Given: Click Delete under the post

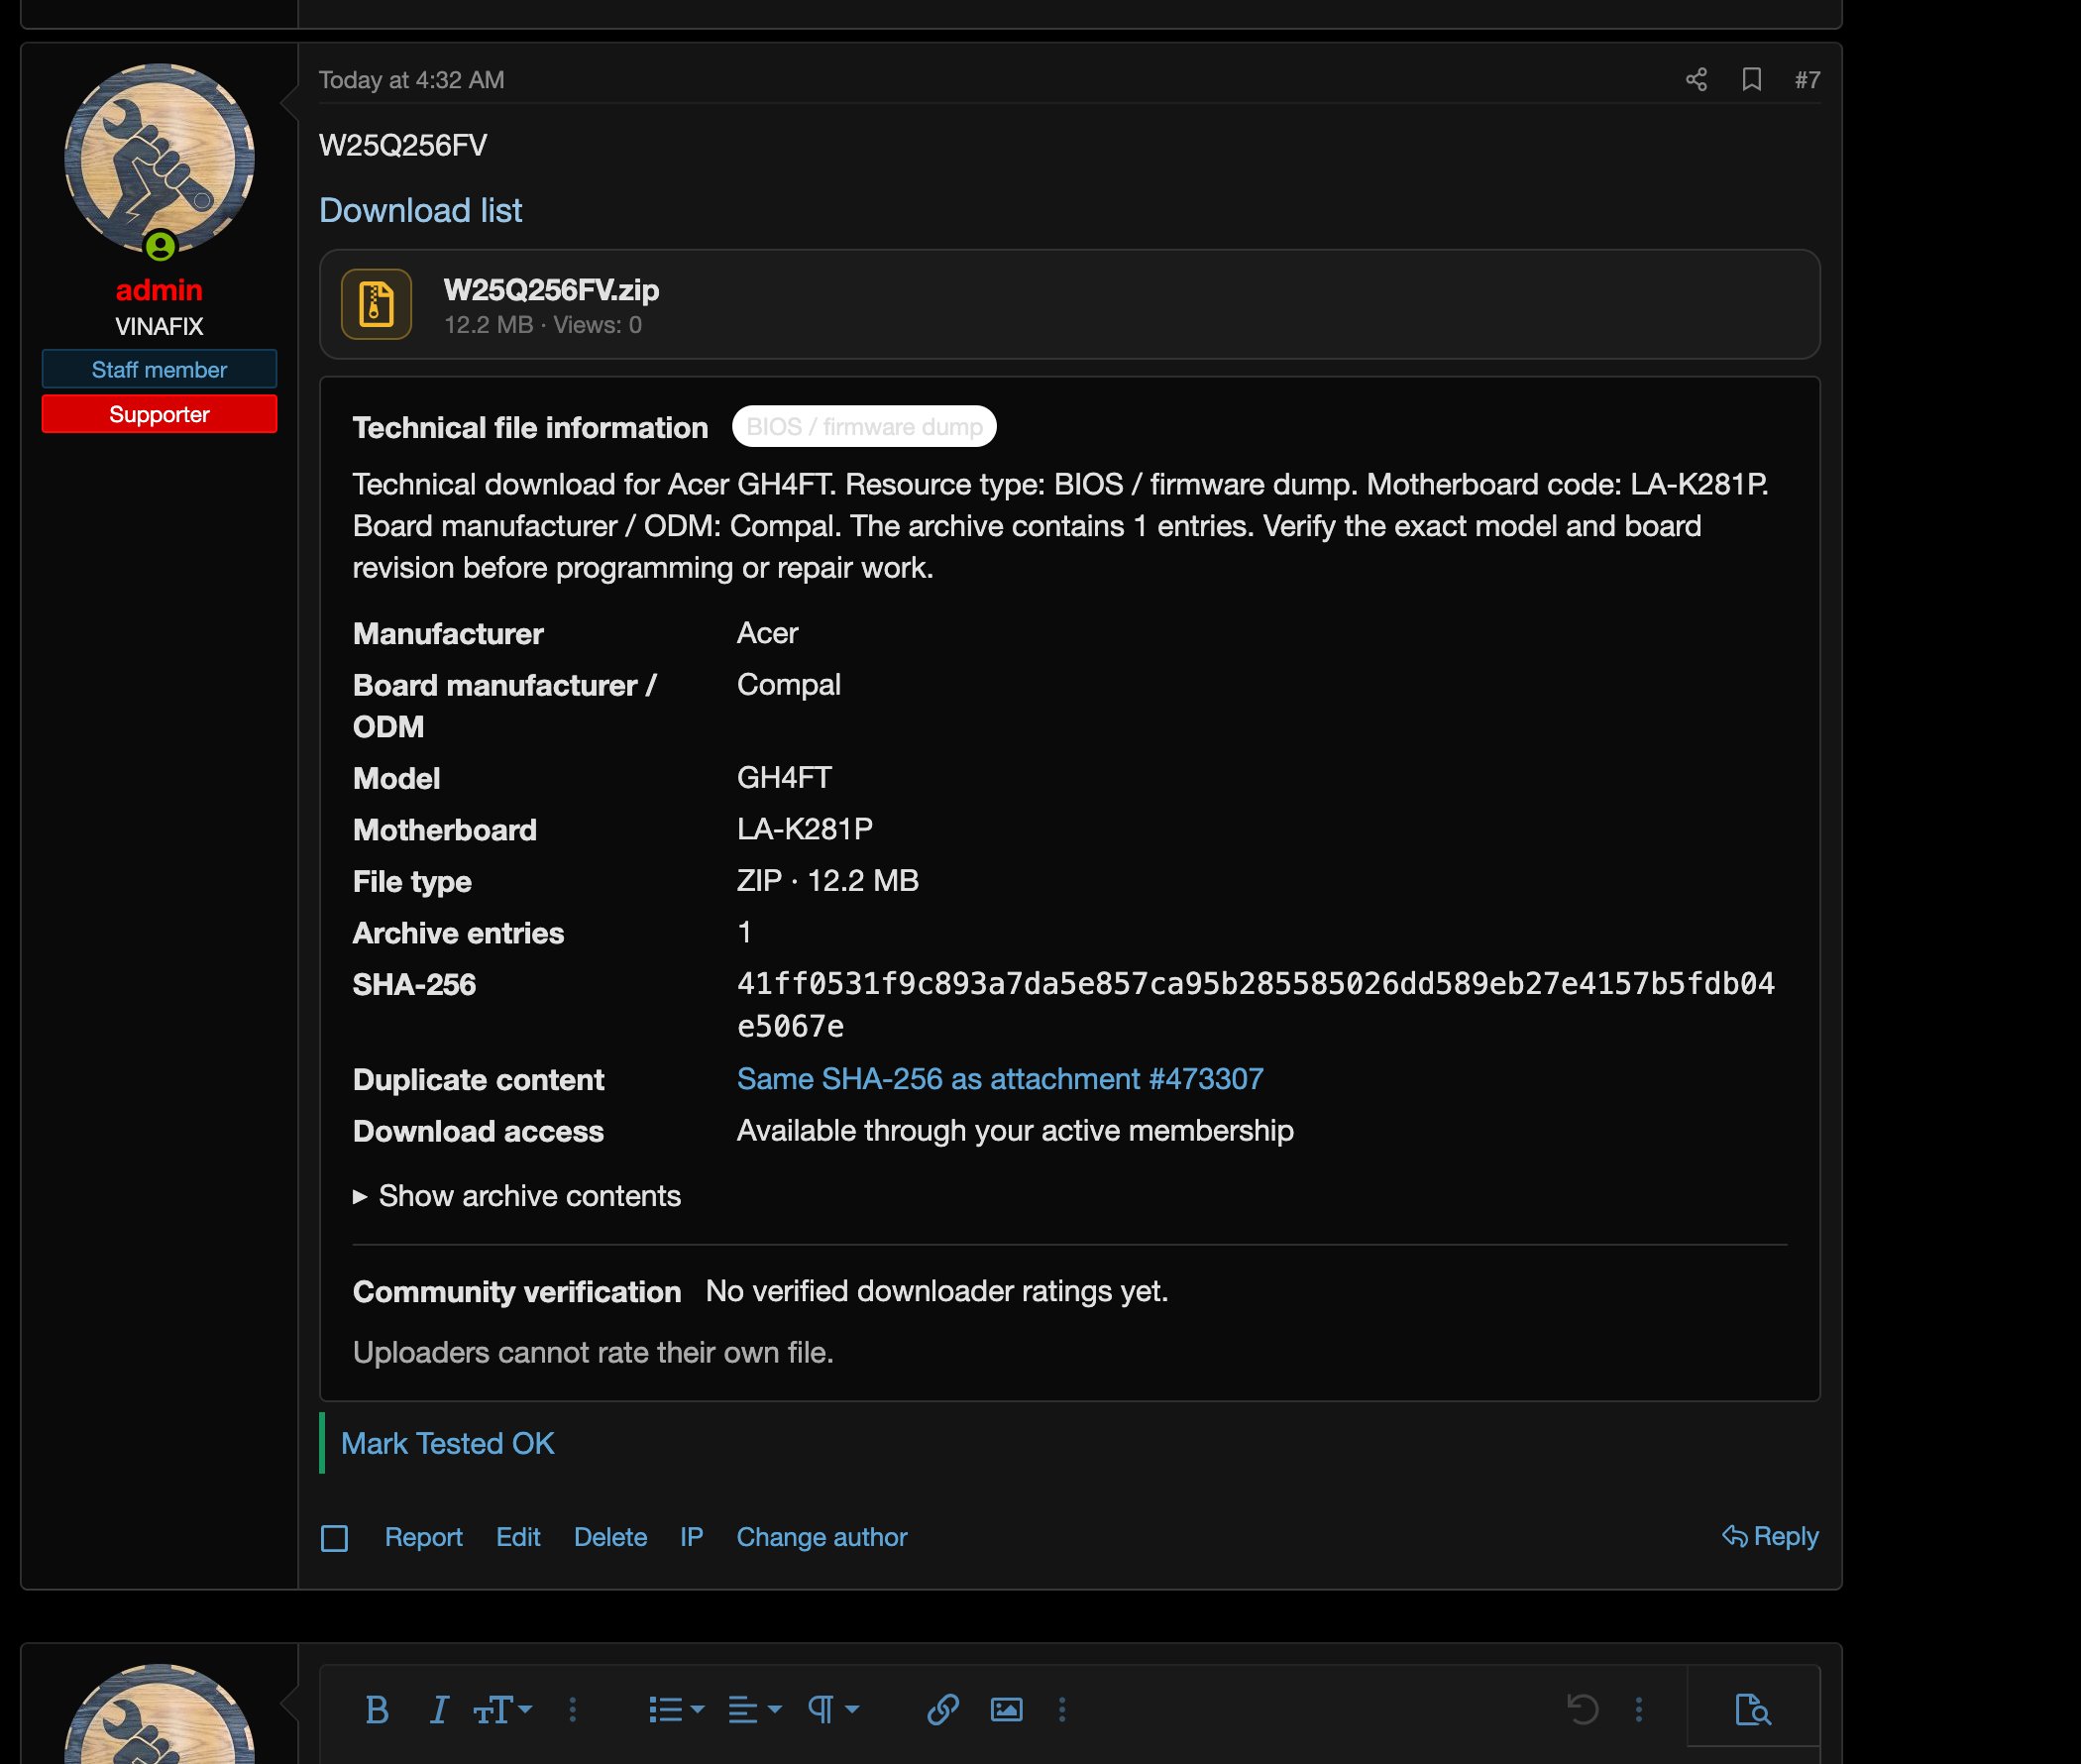Looking at the screenshot, I should [610, 1537].
